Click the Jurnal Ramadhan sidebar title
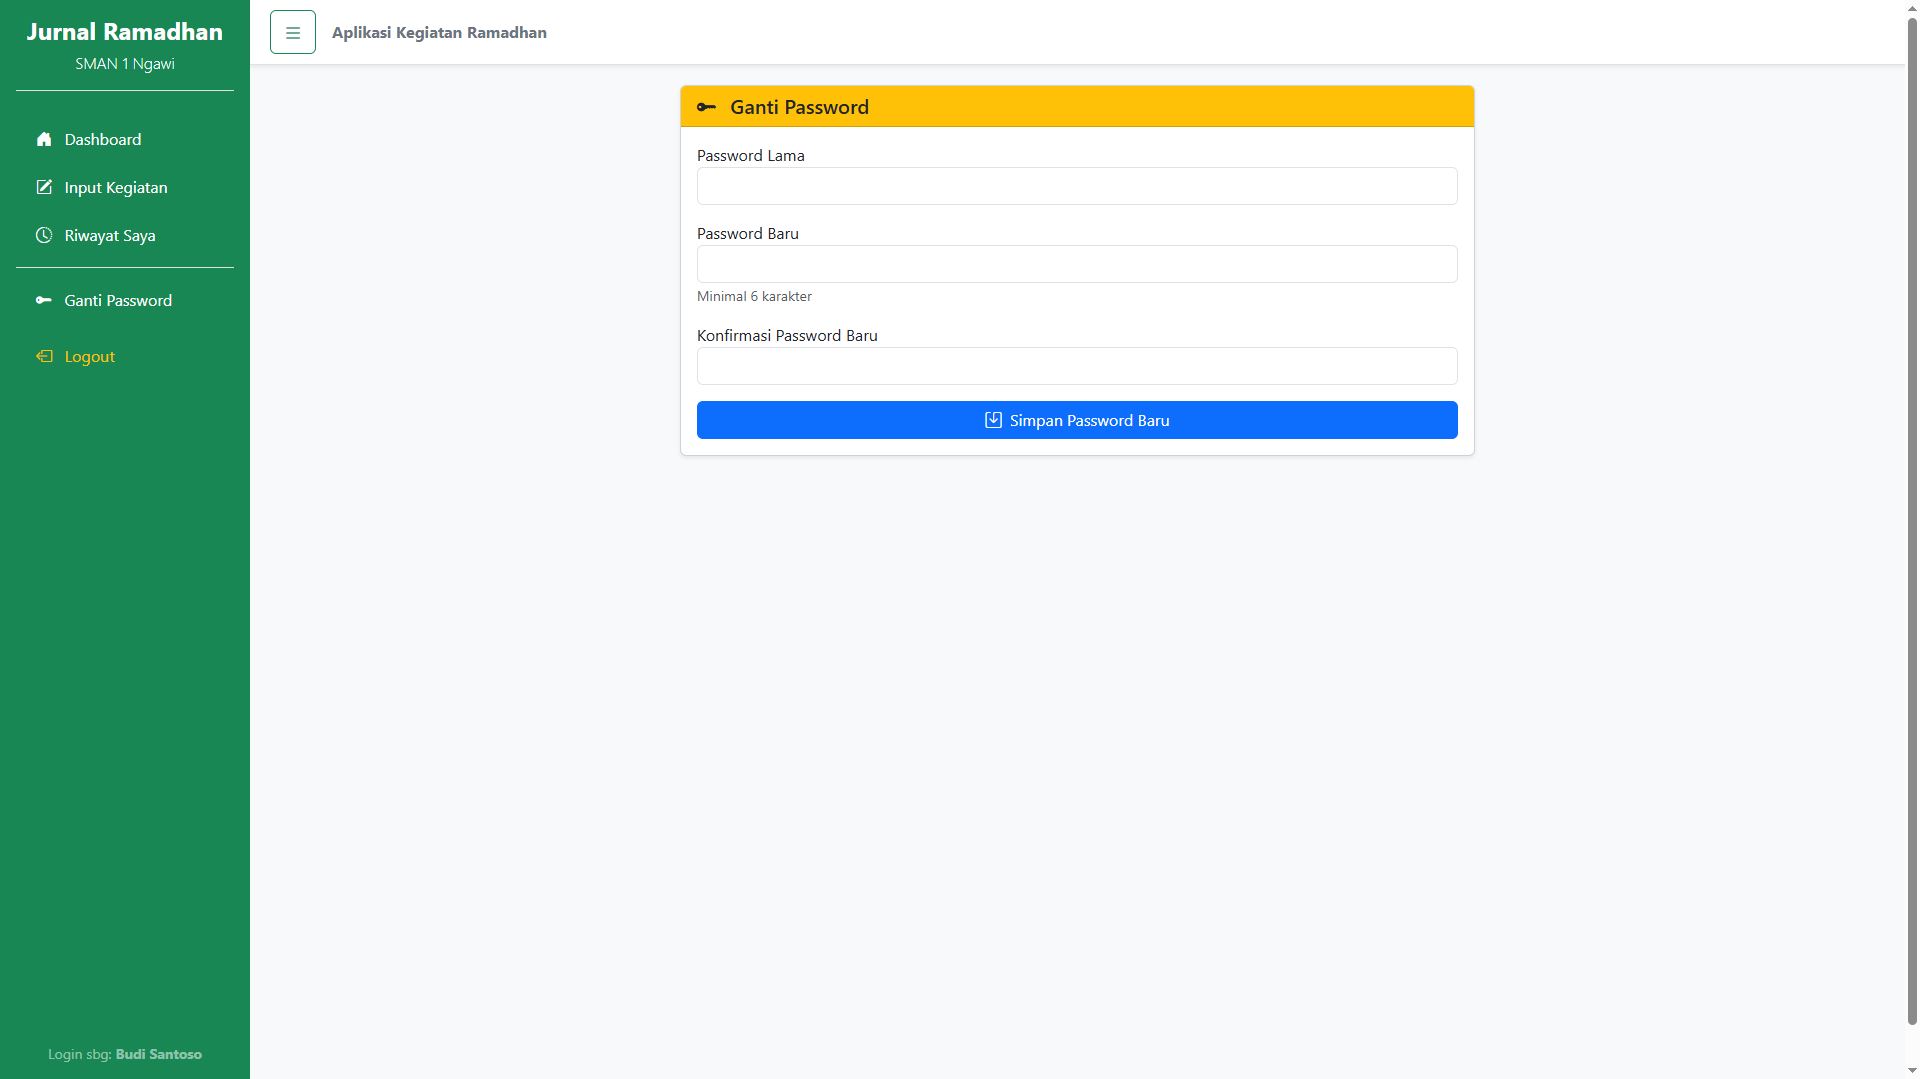The width and height of the screenshot is (1920, 1079). [x=125, y=32]
